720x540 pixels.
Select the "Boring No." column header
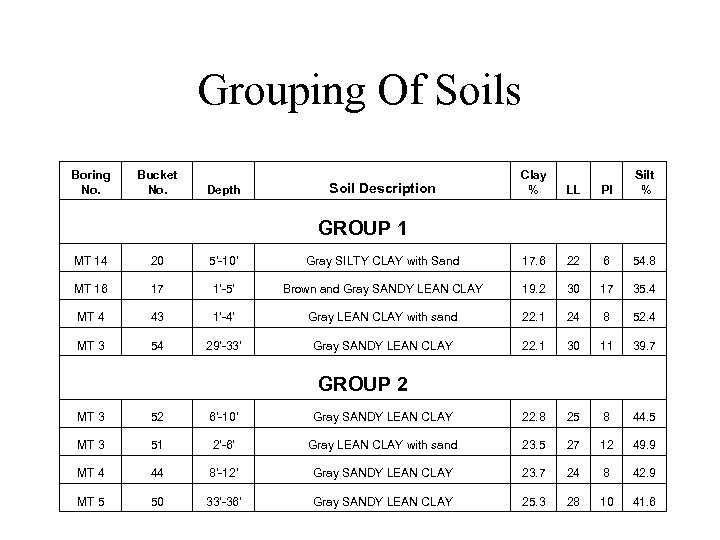91,181
